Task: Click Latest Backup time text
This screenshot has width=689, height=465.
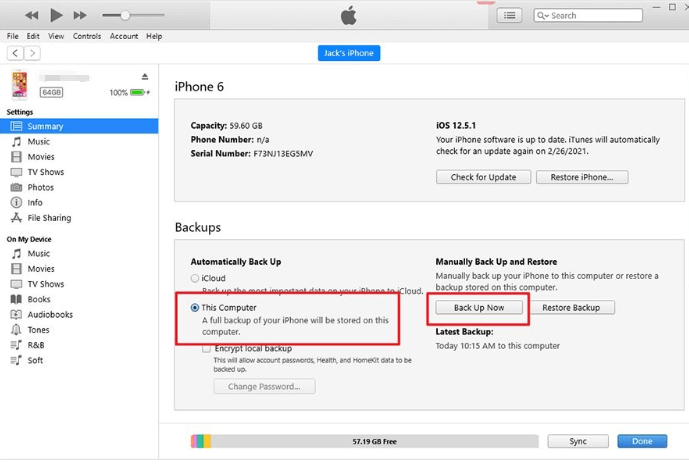Action: 497,346
